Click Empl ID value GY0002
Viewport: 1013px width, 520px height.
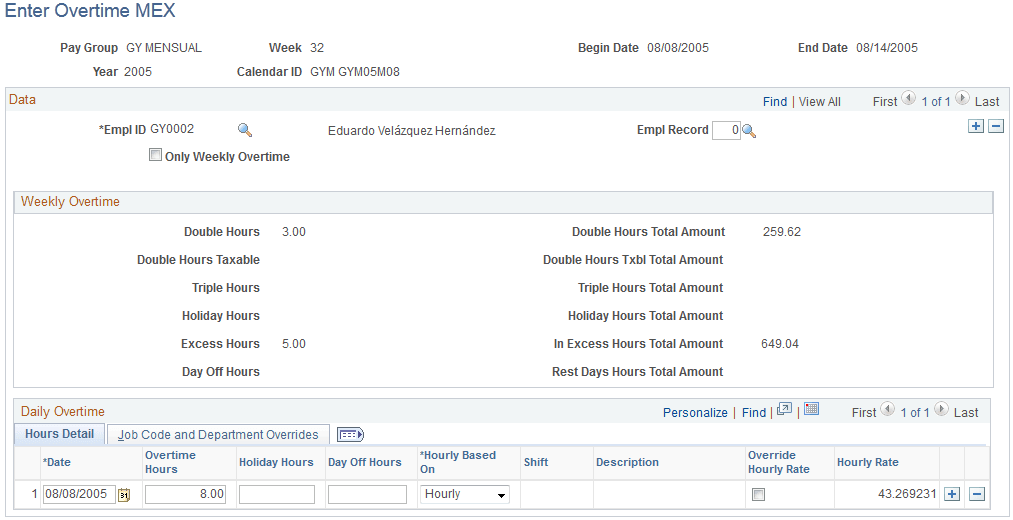172,129
